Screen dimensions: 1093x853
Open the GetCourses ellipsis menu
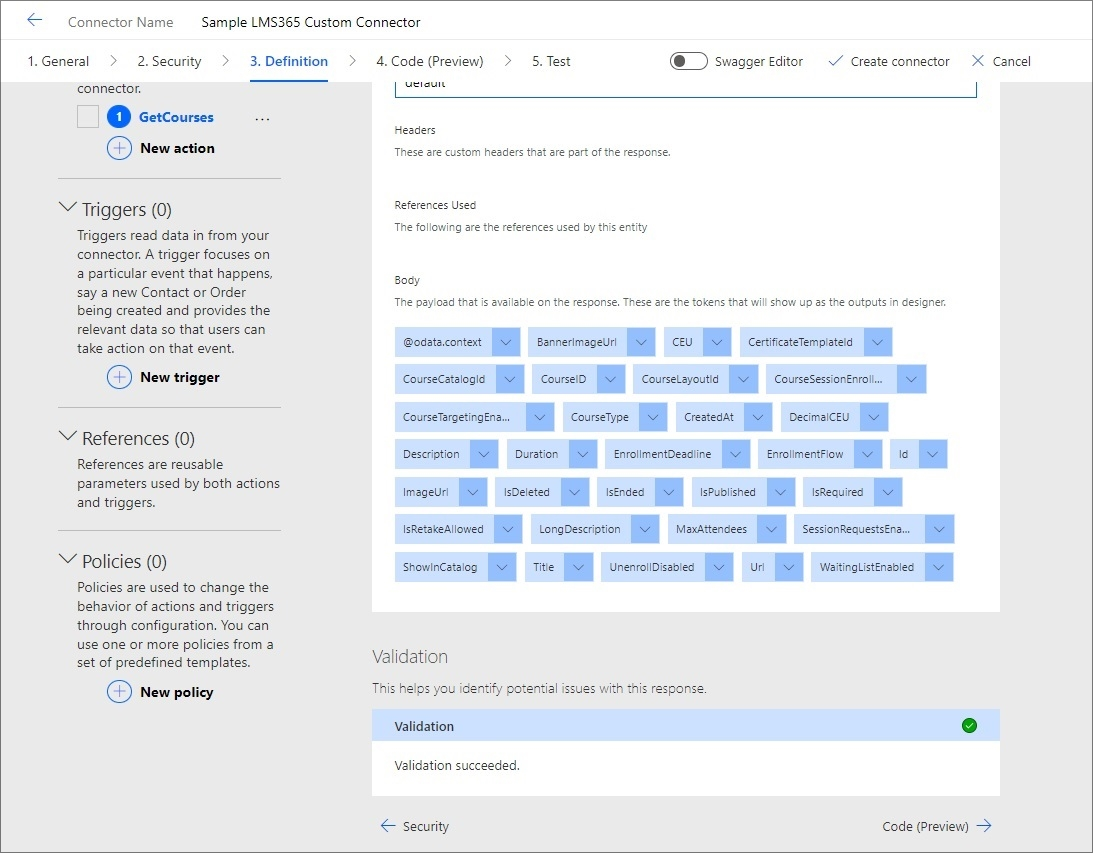262,118
